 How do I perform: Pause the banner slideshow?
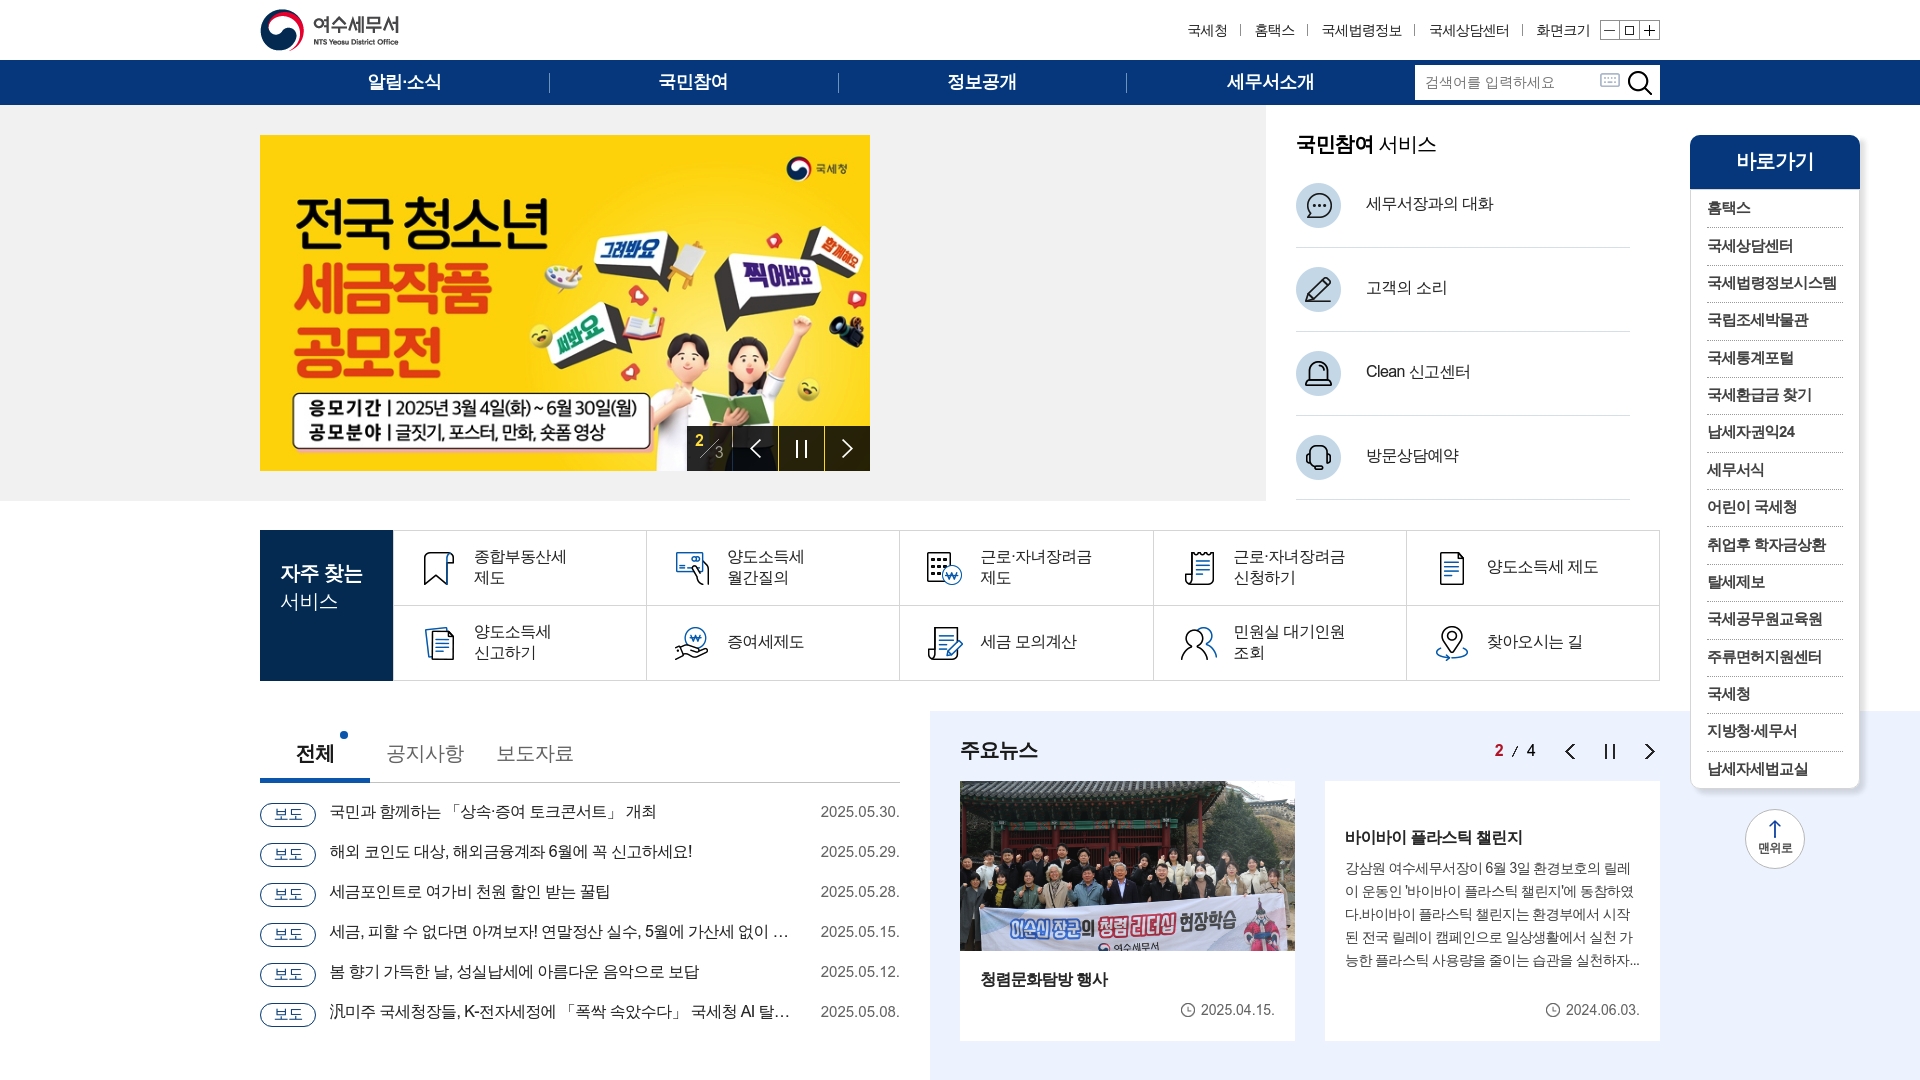(x=801, y=448)
